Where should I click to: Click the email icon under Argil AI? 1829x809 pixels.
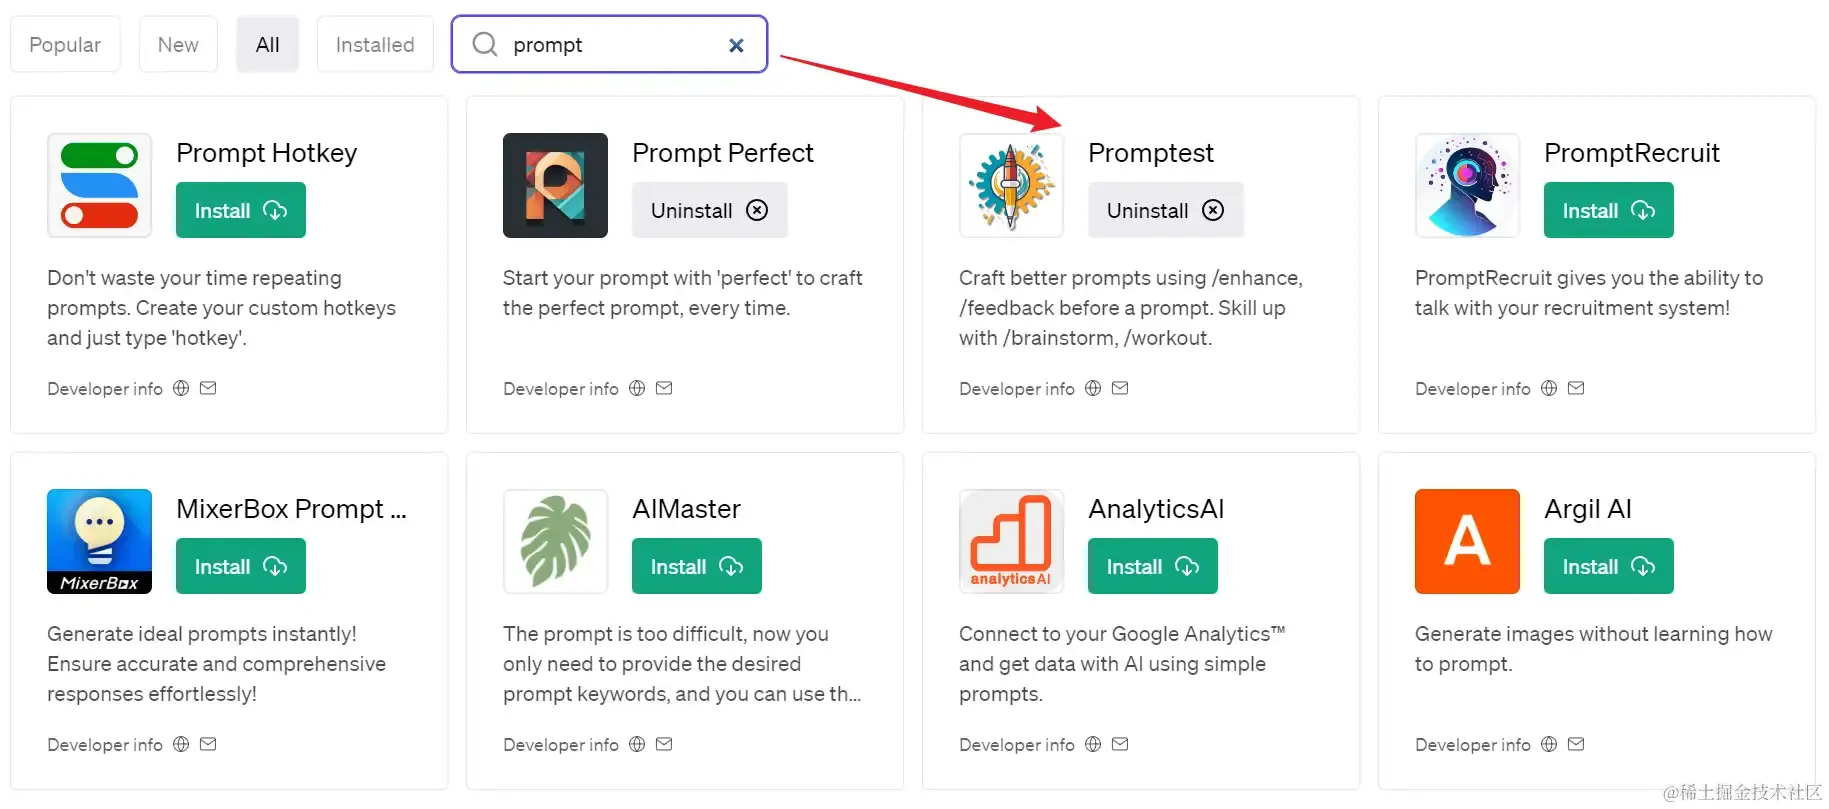(x=1575, y=744)
